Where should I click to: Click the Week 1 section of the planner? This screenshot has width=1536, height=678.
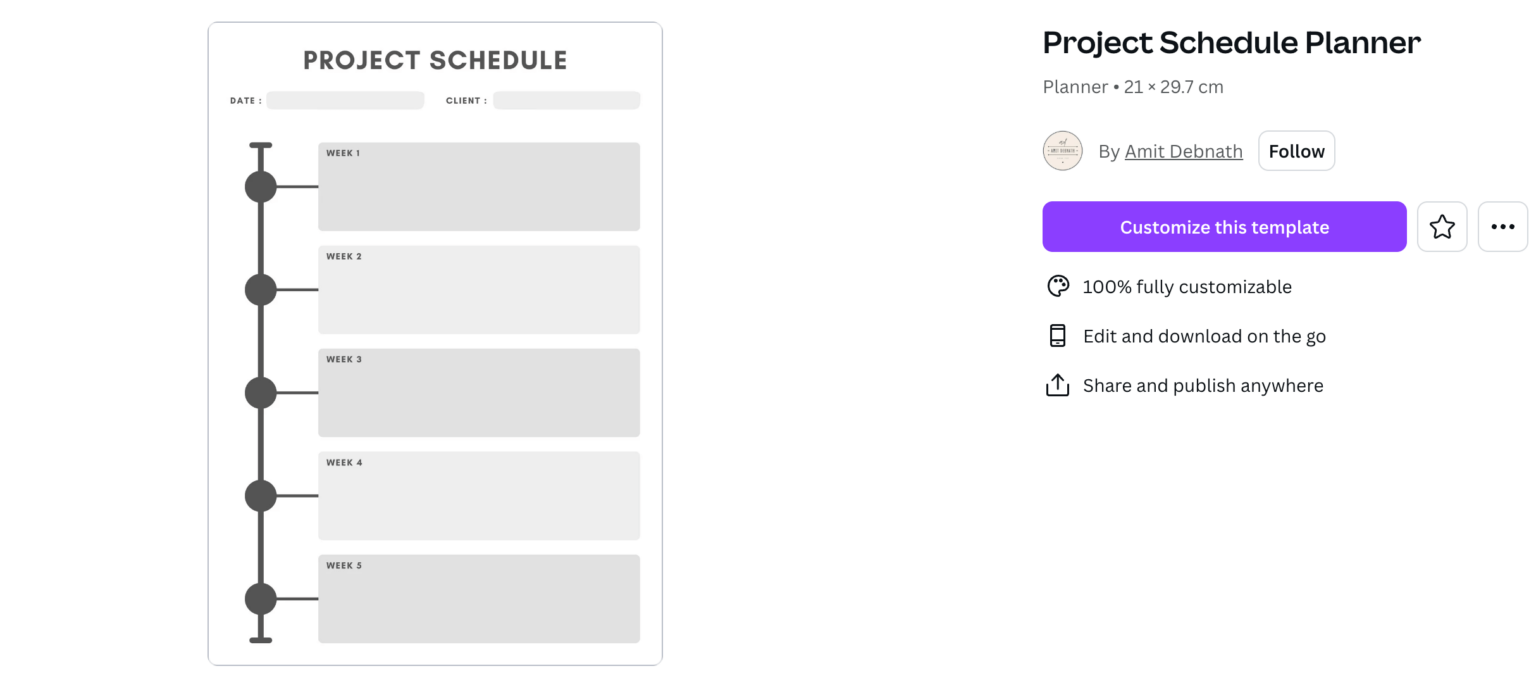[x=478, y=186]
